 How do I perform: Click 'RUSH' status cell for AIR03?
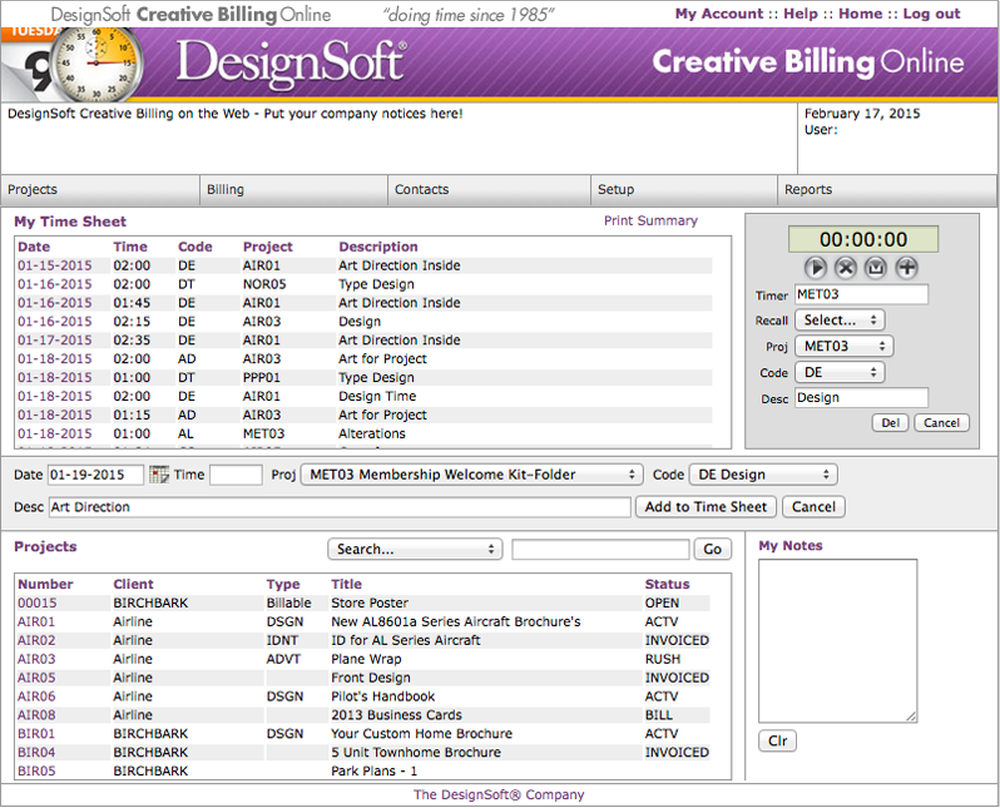click(x=663, y=659)
